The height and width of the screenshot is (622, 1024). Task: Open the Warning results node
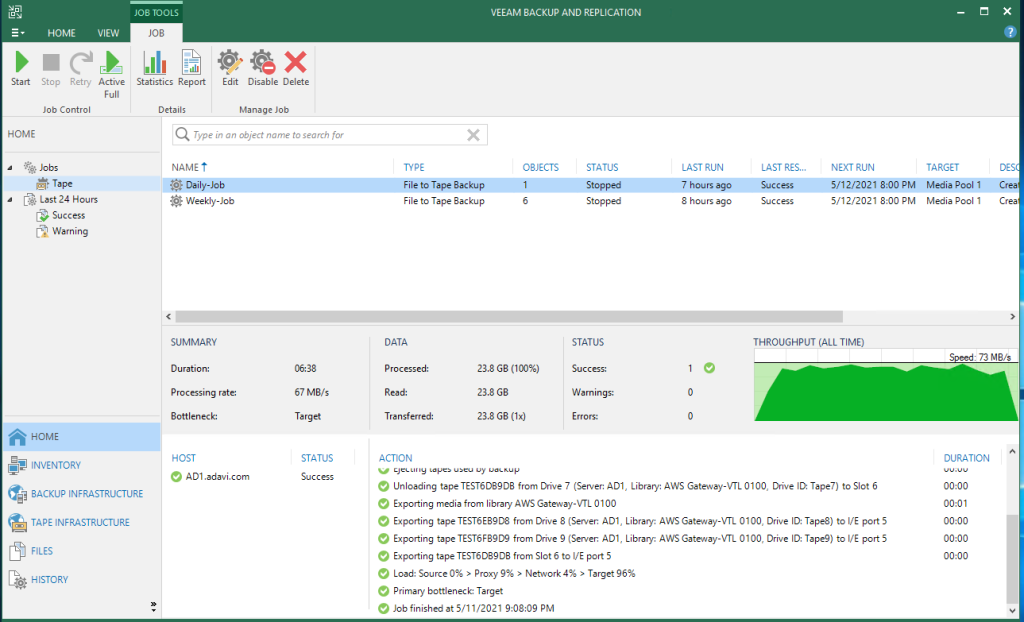(x=70, y=231)
